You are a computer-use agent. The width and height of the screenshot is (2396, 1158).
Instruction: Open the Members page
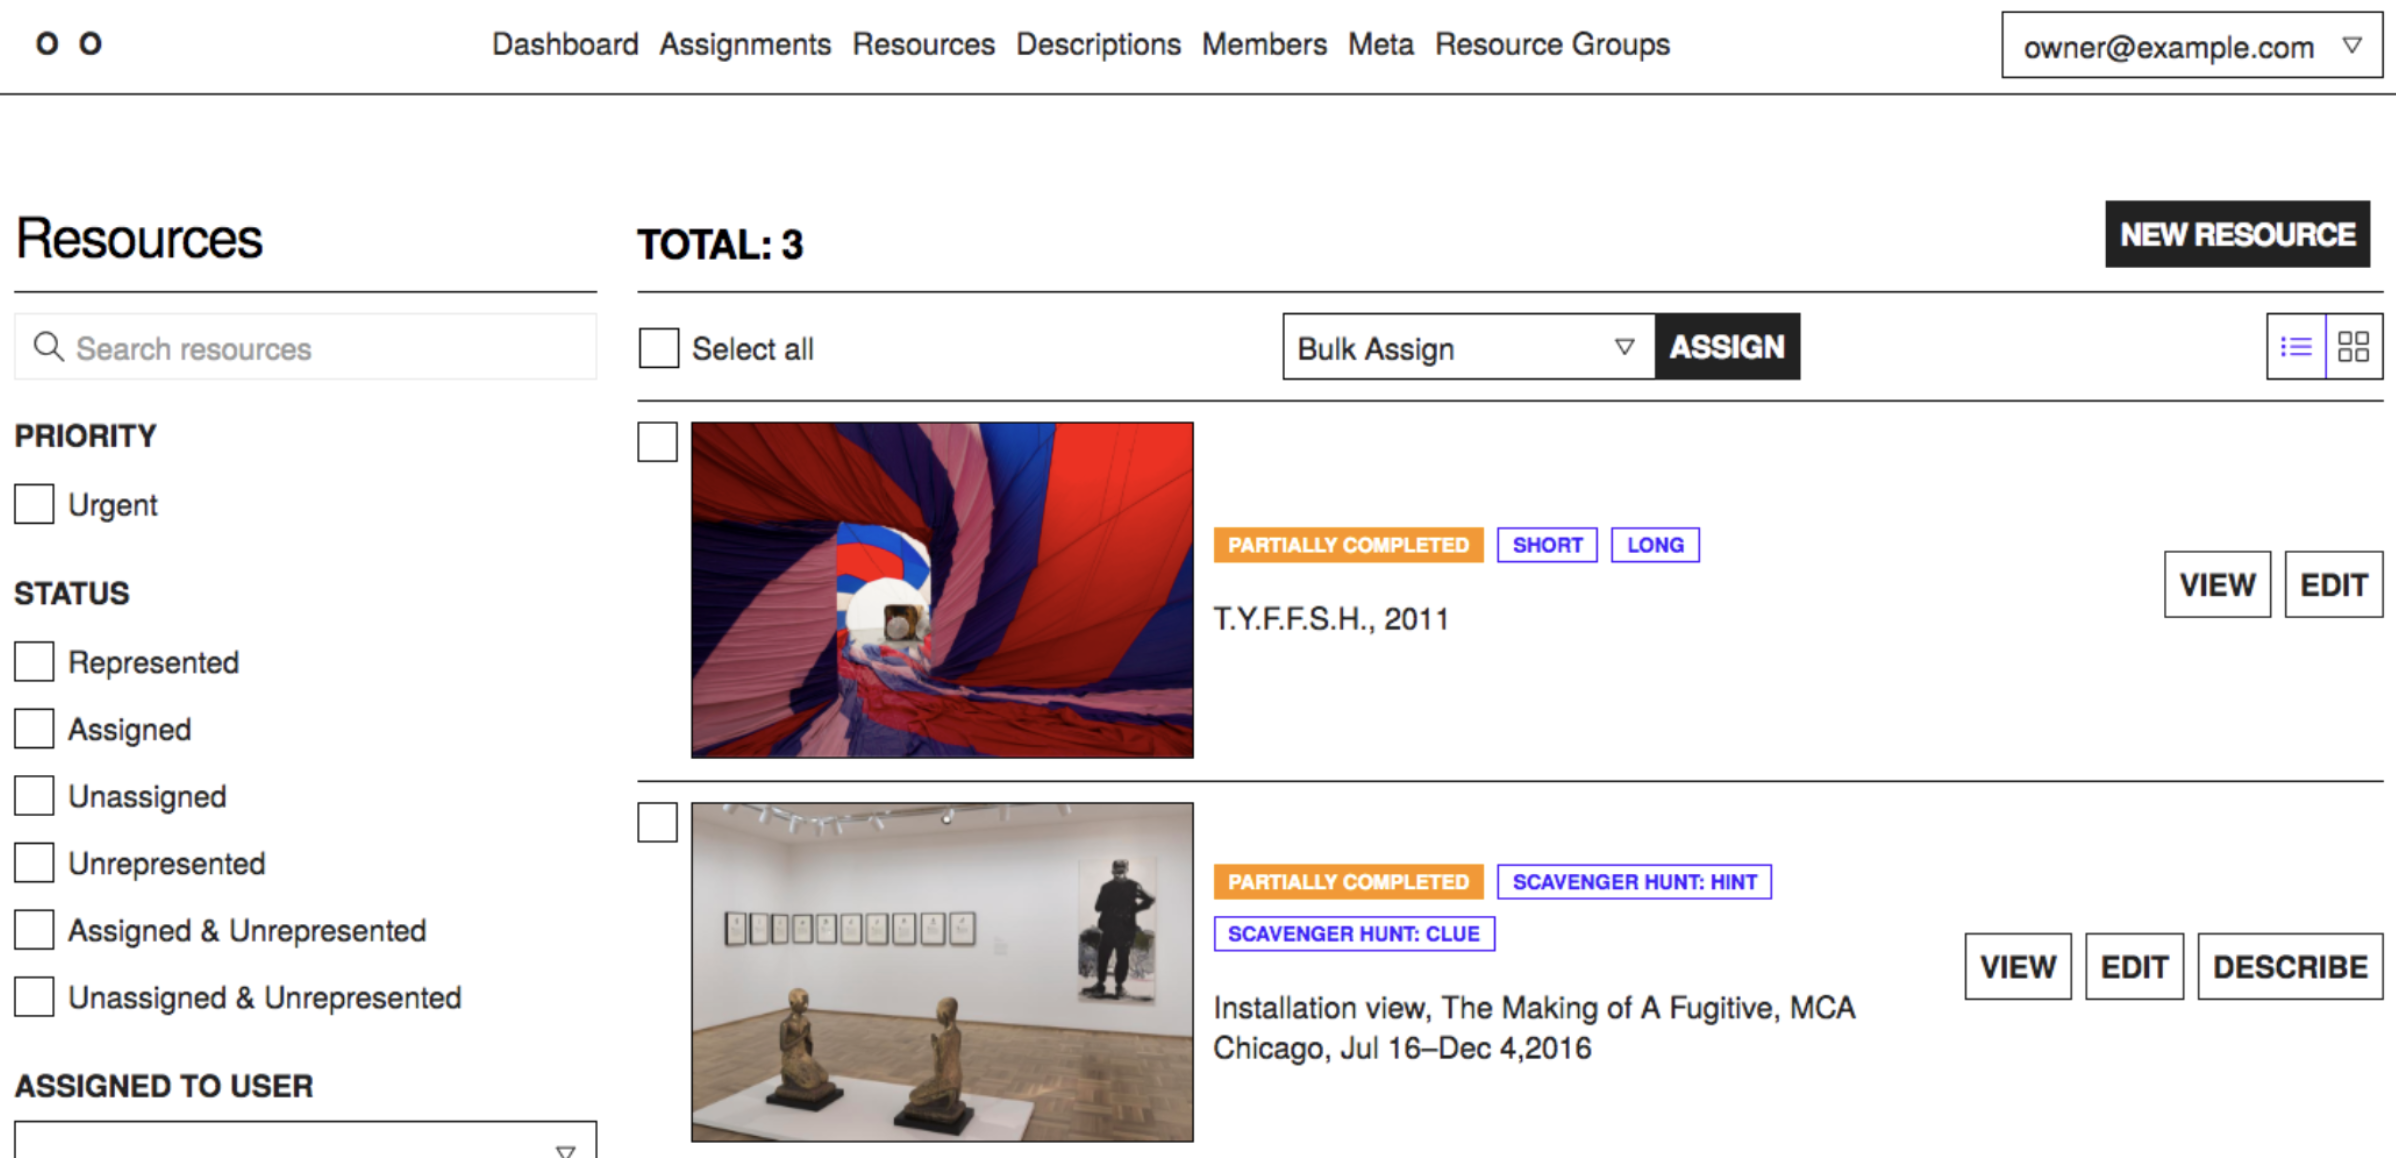coord(1264,44)
